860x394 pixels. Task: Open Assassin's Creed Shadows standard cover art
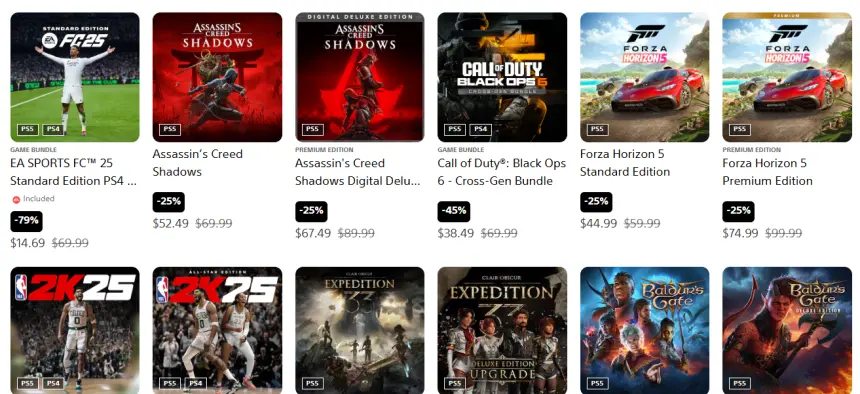coord(217,77)
